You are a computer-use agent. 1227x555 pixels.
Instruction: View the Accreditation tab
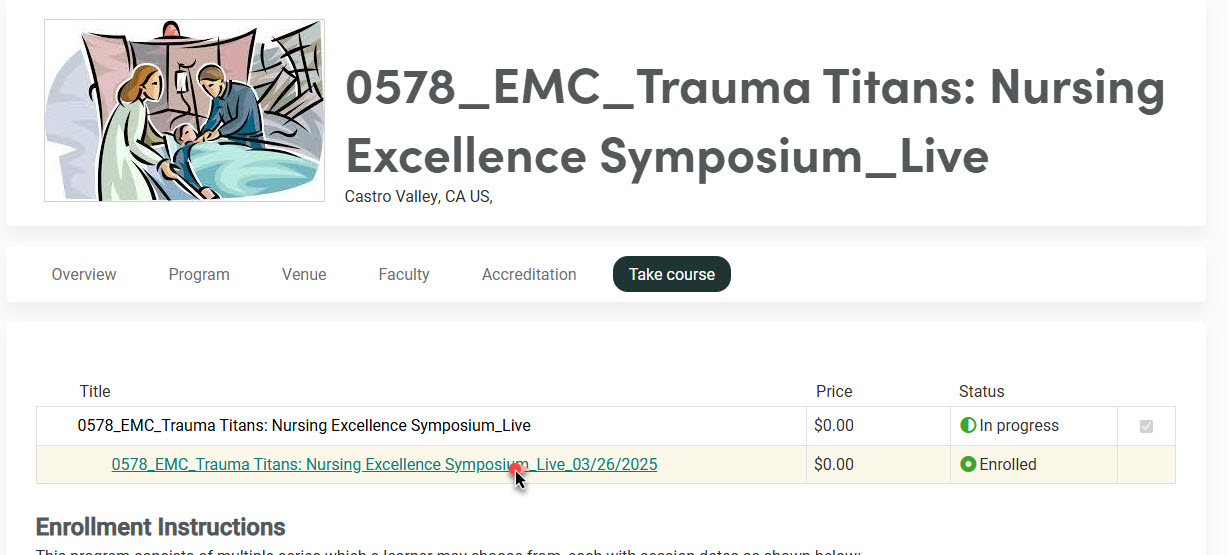pos(529,274)
